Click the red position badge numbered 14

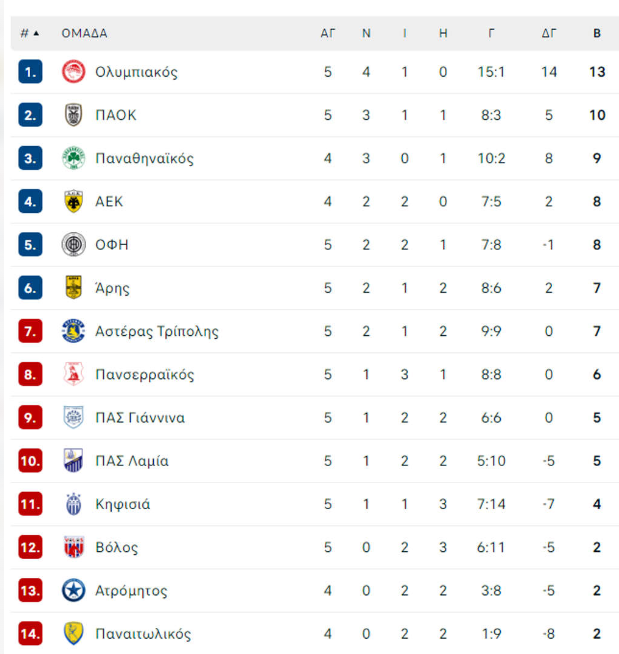pos(30,634)
